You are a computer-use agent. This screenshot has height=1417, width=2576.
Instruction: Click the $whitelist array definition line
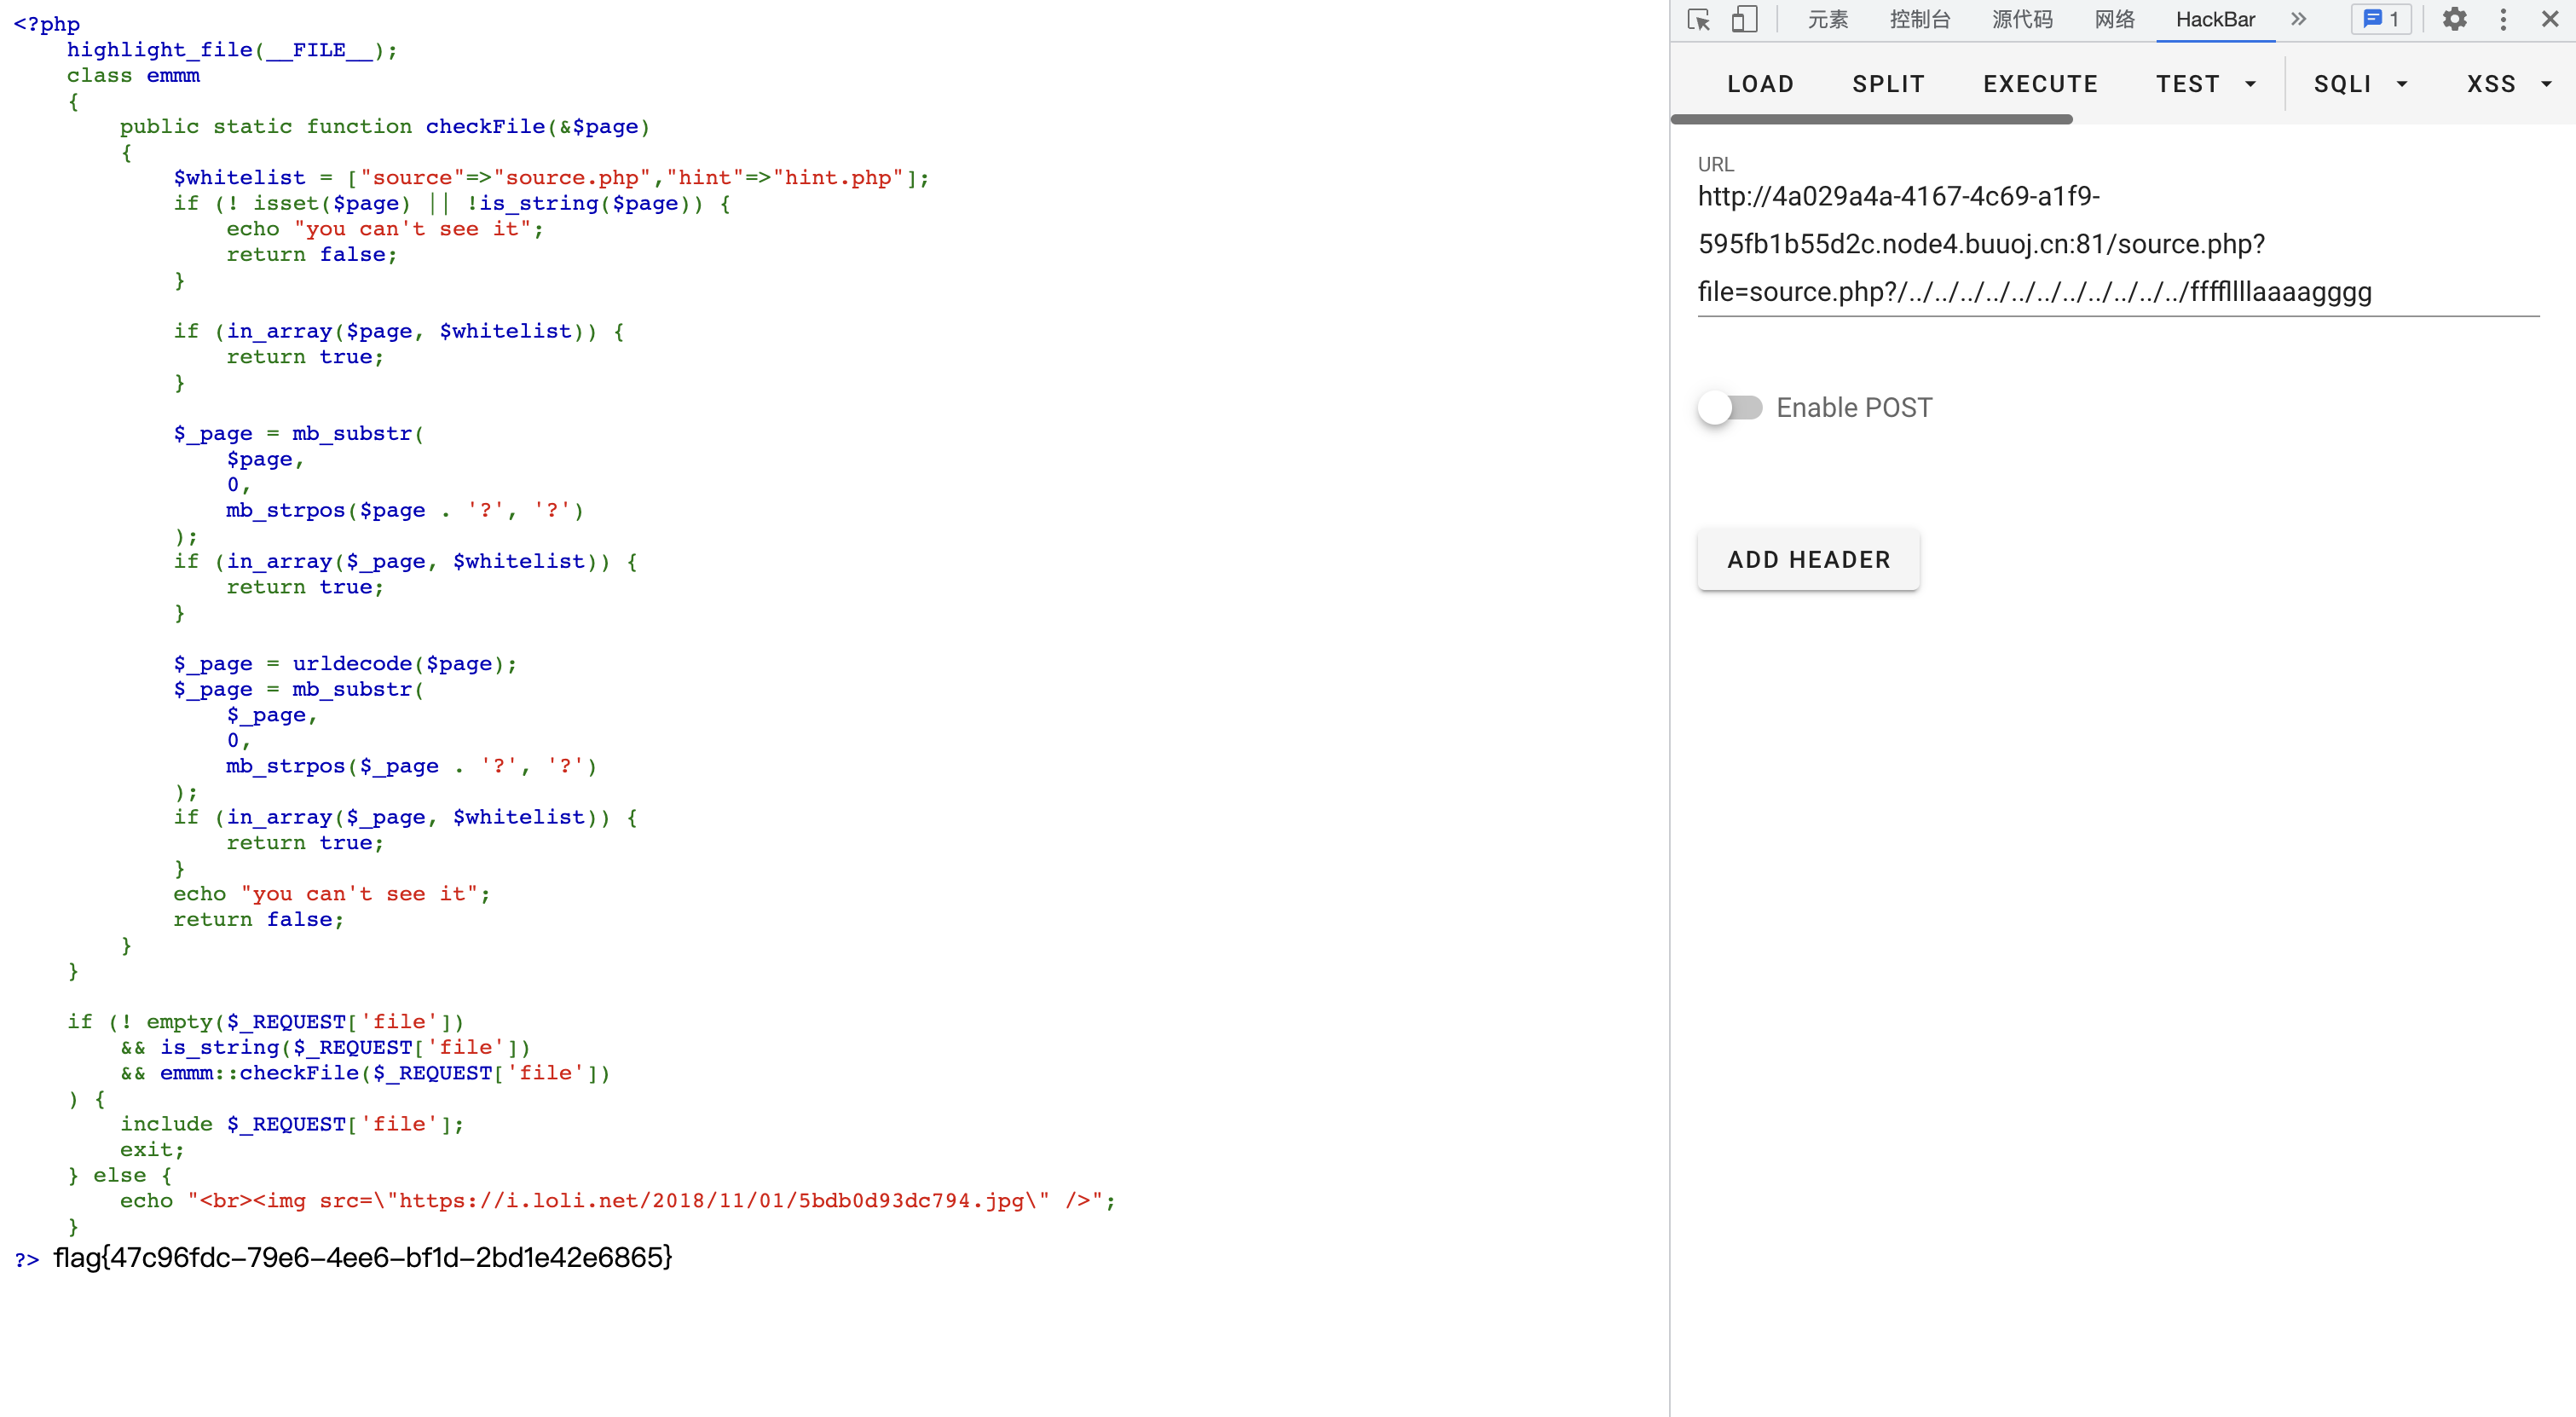point(551,178)
